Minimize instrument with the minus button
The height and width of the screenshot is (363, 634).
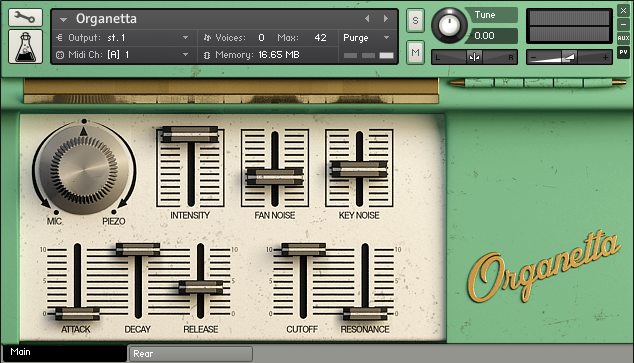(x=623, y=24)
